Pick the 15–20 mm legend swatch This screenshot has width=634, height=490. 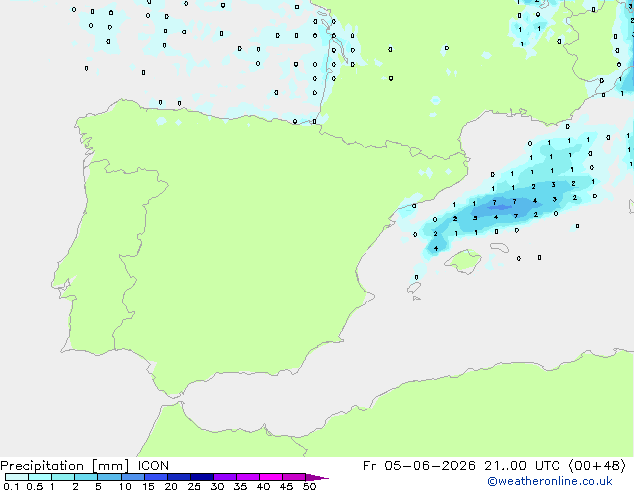tap(156, 477)
